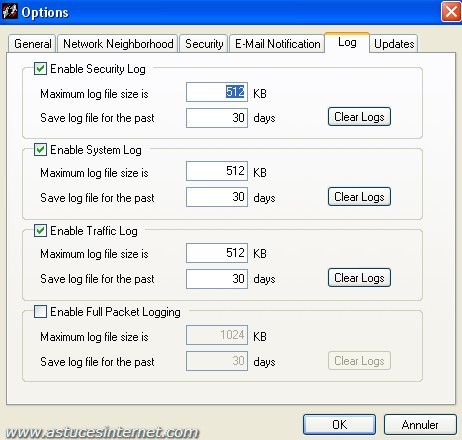Click the Options window title bar icon

(10, 11)
